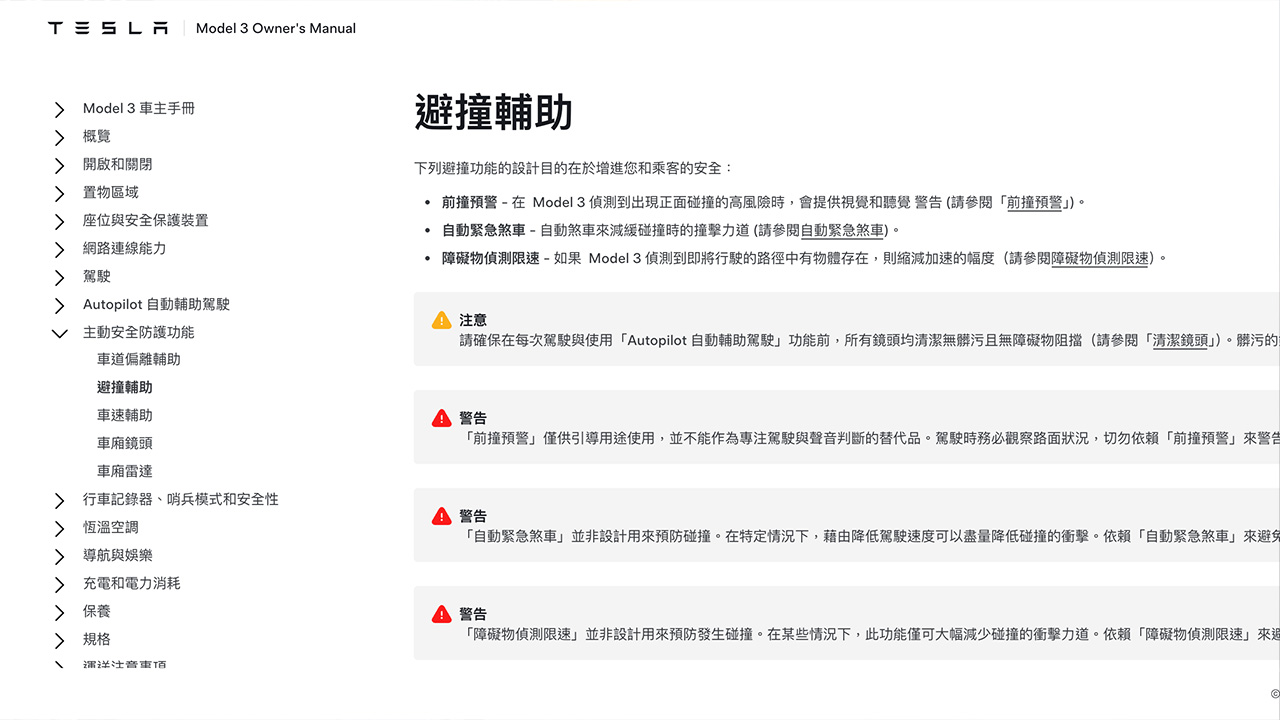Screen dimensions: 1280x720
Task: Expand the 概覽 section chevron
Action: (60, 137)
